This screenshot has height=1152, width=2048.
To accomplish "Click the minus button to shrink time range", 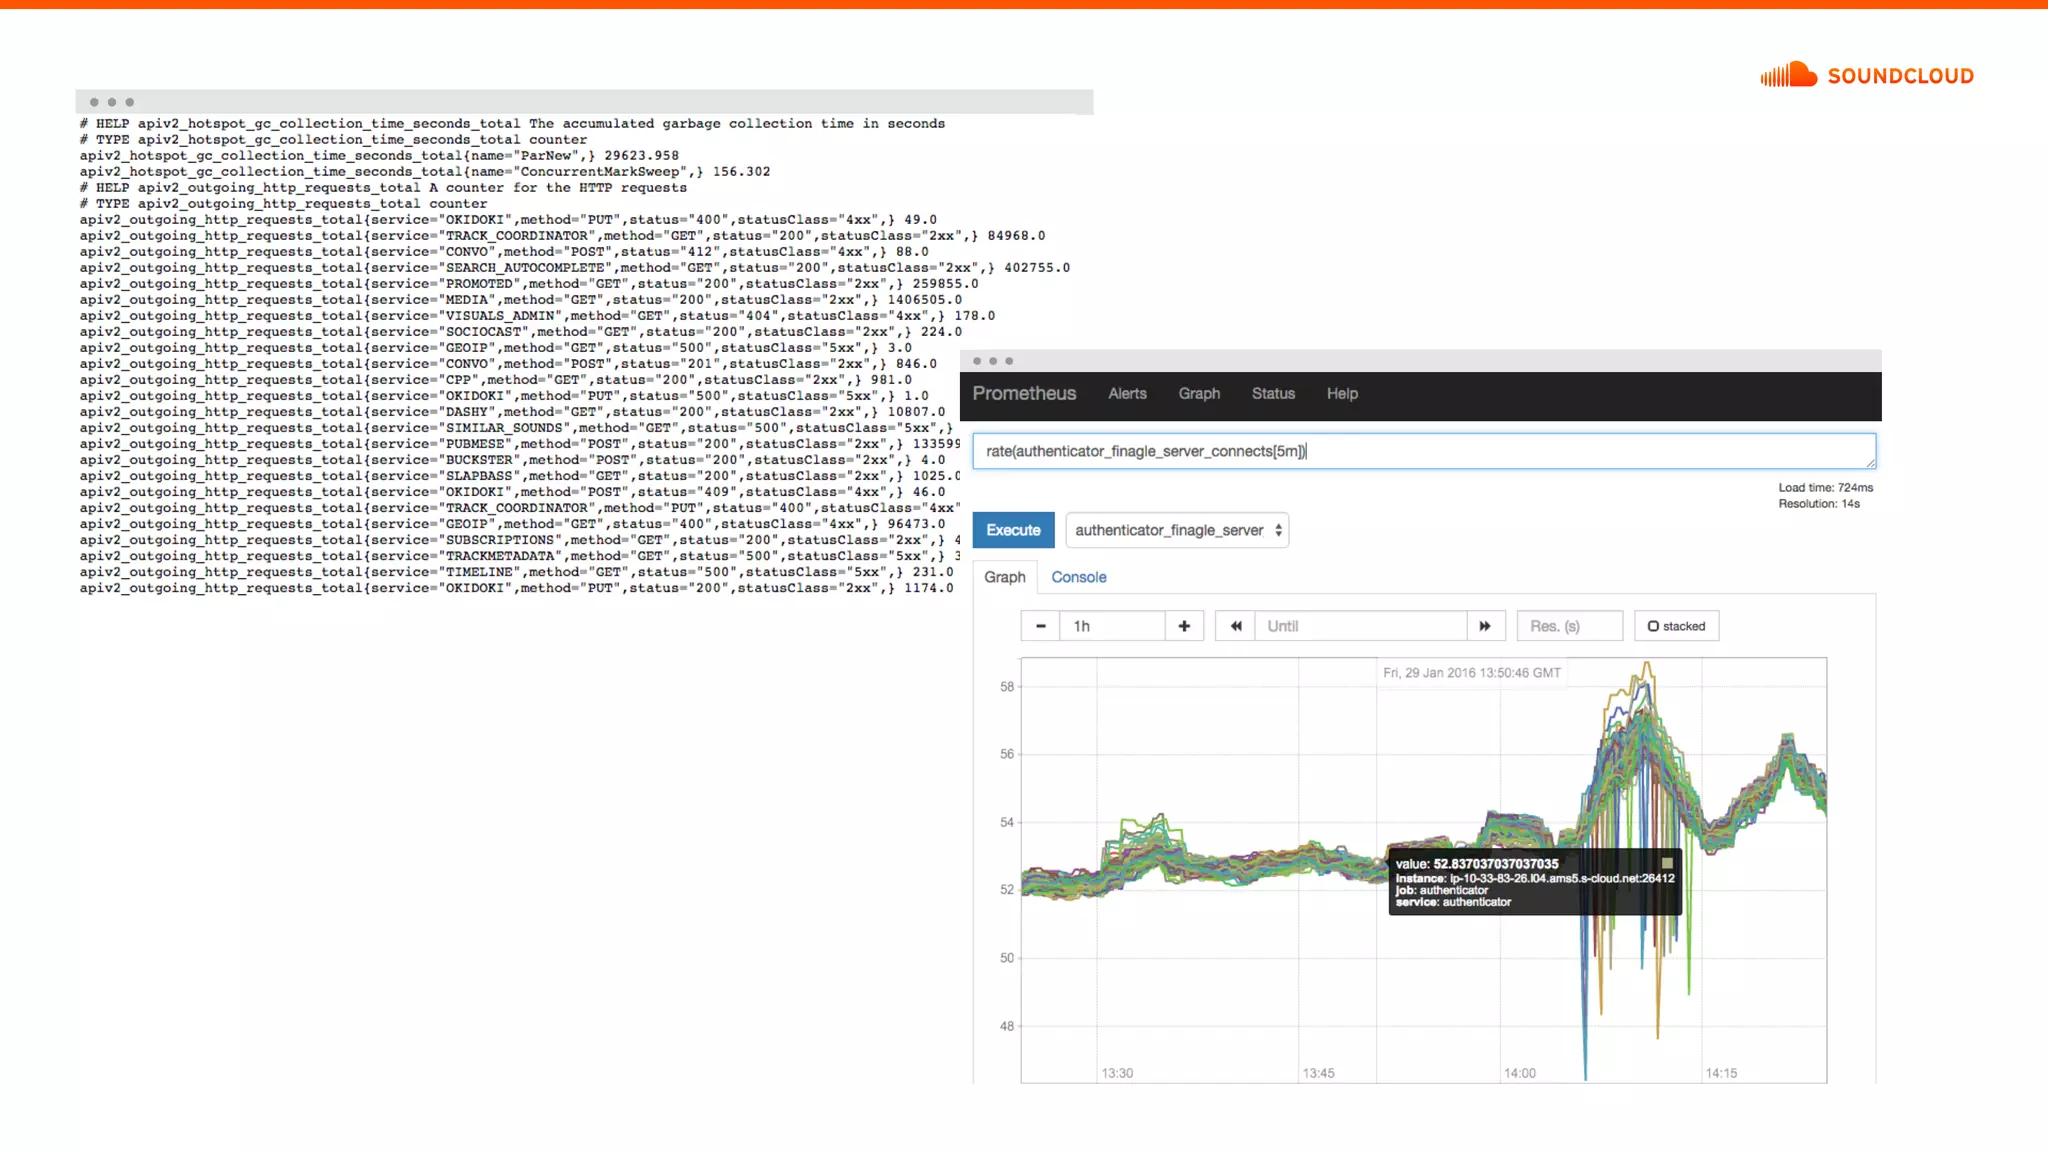I will 1041,626.
